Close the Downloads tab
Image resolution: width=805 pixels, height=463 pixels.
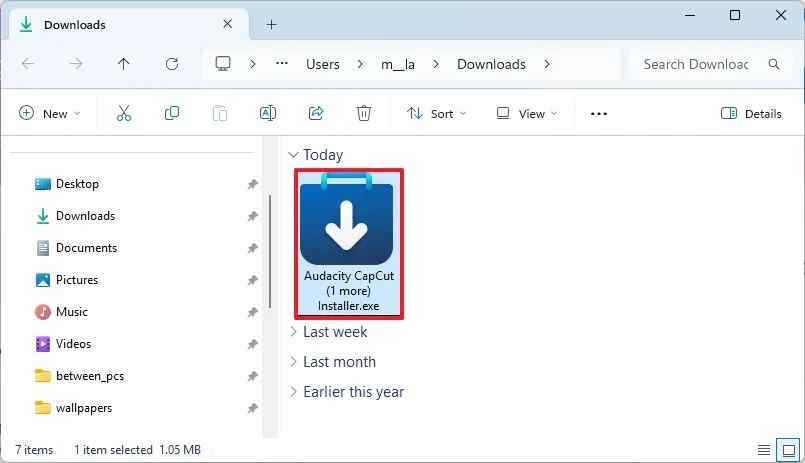click(227, 24)
